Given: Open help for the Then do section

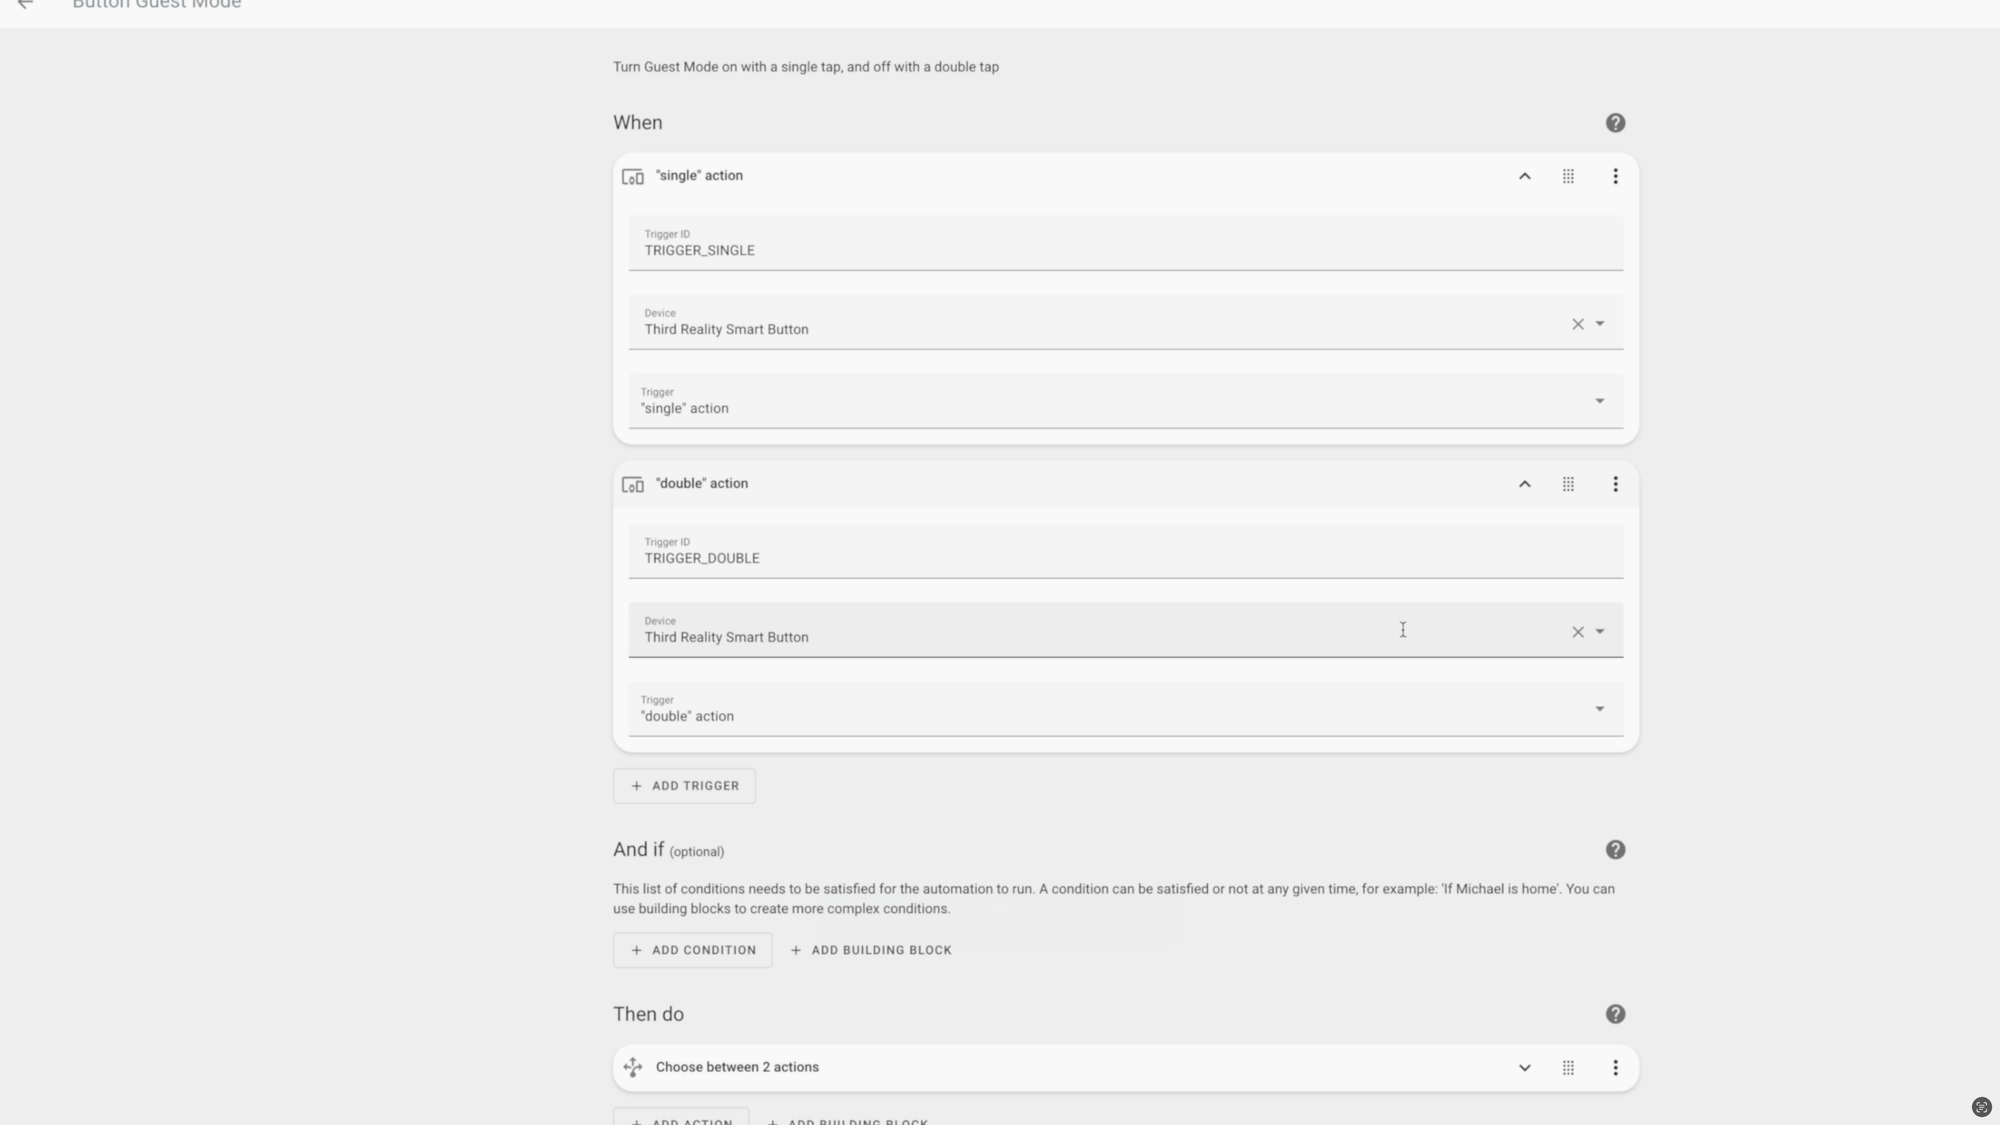Looking at the screenshot, I should pyautogui.click(x=1615, y=1014).
